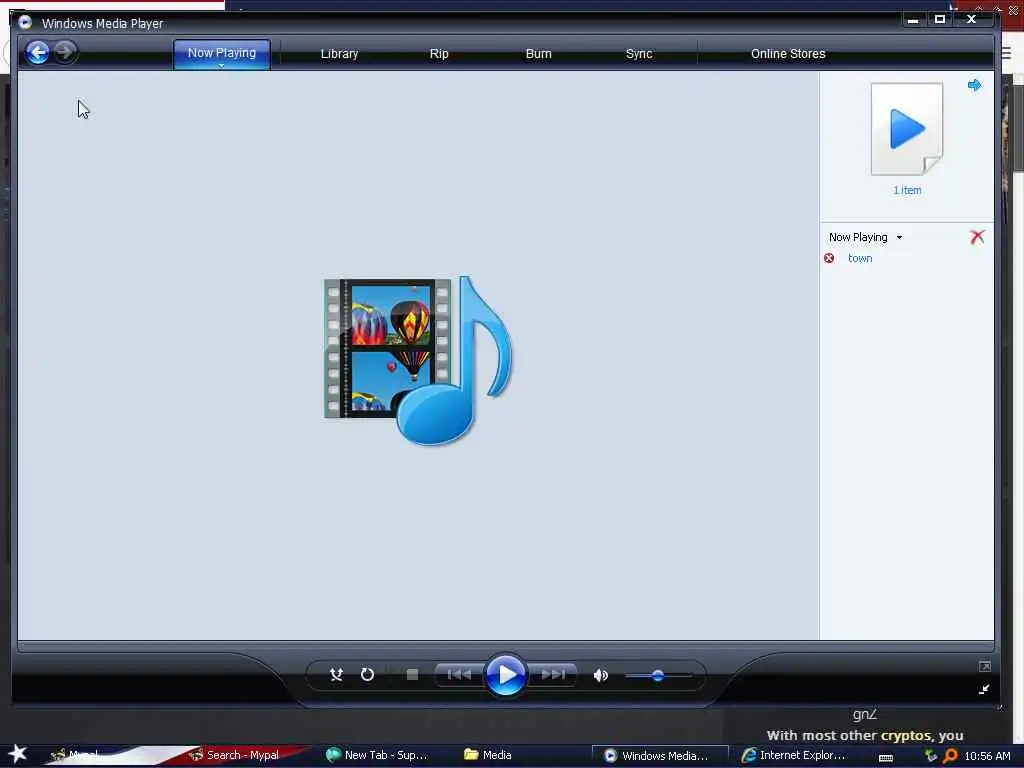
Task: Click the video and music note artwork
Action: click(x=418, y=360)
